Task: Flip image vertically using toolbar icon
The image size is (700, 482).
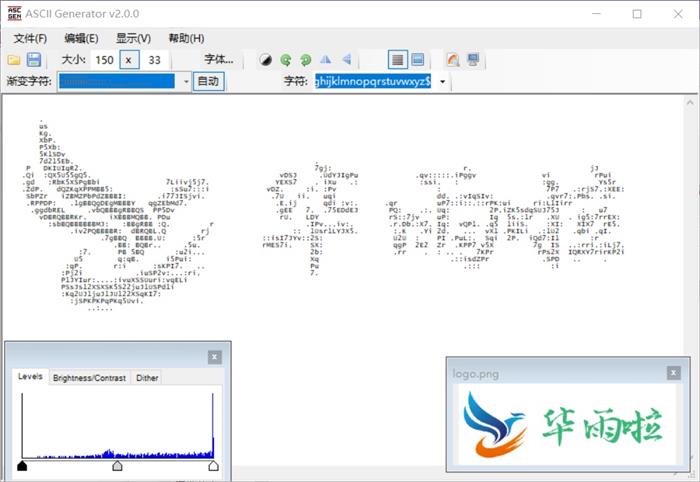Action: click(346, 60)
